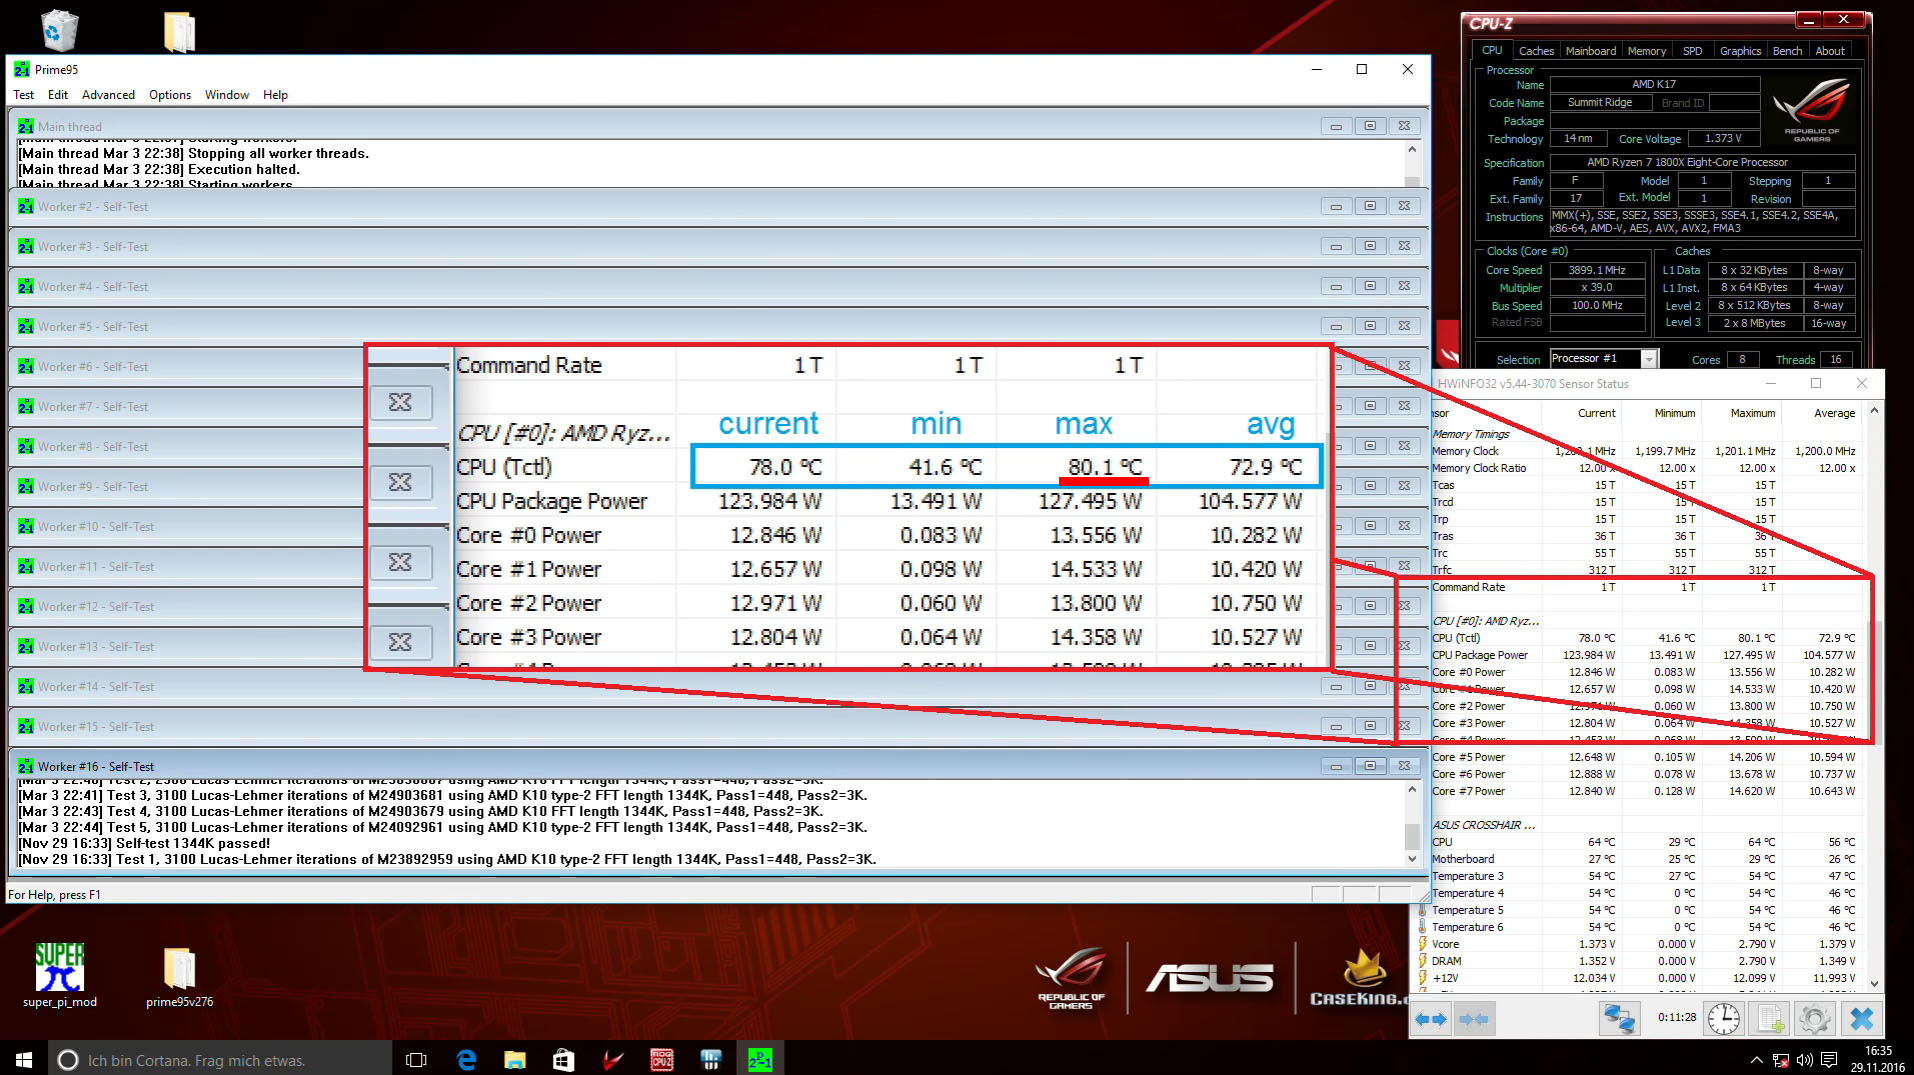Open File Explorer from the taskbar

pyautogui.click(x=515, y=1059)
